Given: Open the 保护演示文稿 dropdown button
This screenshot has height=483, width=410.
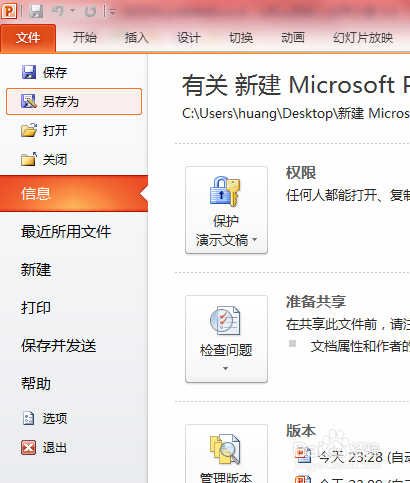Looking at the screenshot, I should tap(226, 210).
